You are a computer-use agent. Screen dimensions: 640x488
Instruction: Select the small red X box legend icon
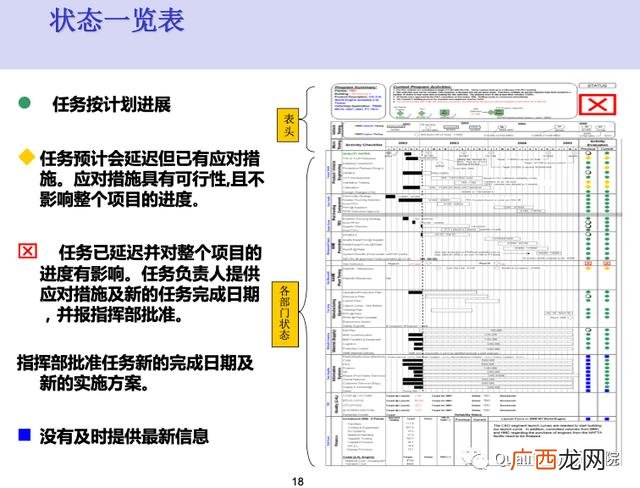pos(27,251)
